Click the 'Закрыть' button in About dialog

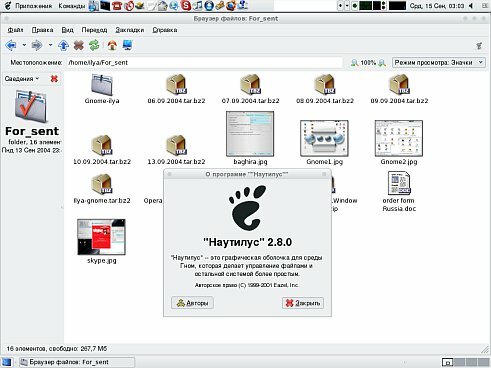303,303
